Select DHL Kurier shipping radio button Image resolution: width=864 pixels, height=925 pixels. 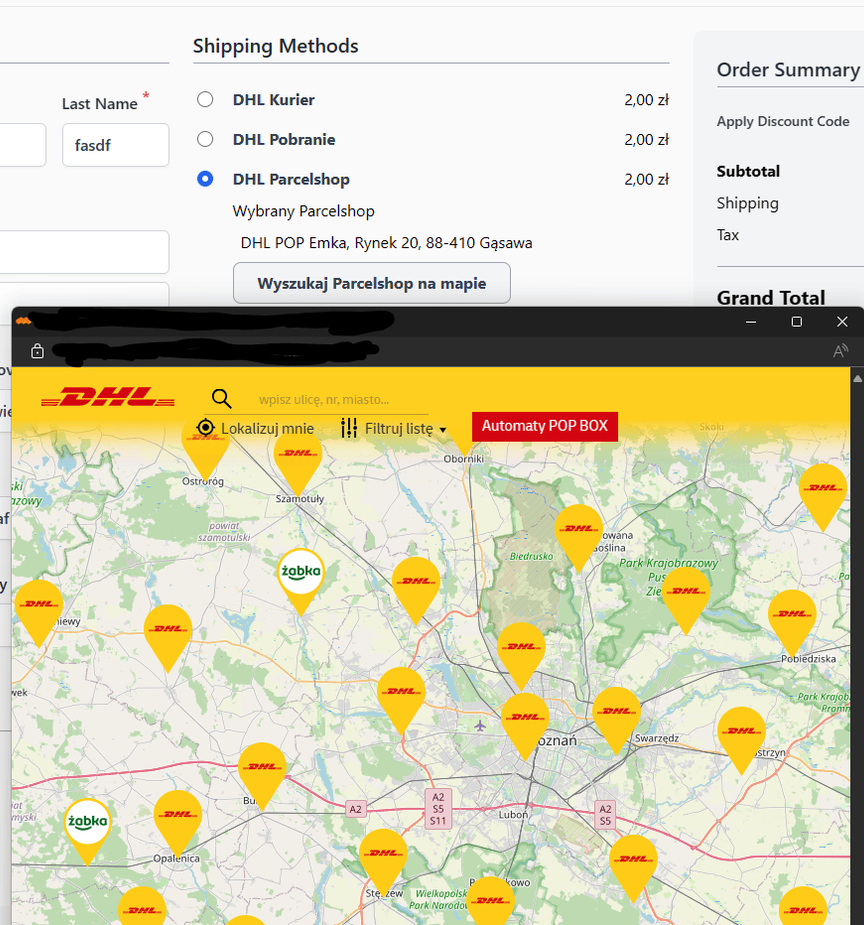pos(205,99)
